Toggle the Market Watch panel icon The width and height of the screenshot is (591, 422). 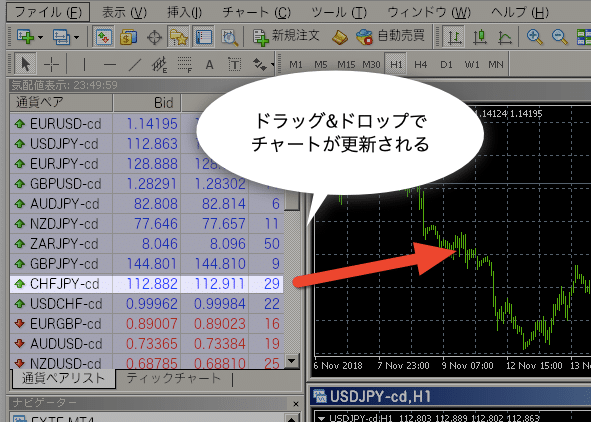coord(103,37)
